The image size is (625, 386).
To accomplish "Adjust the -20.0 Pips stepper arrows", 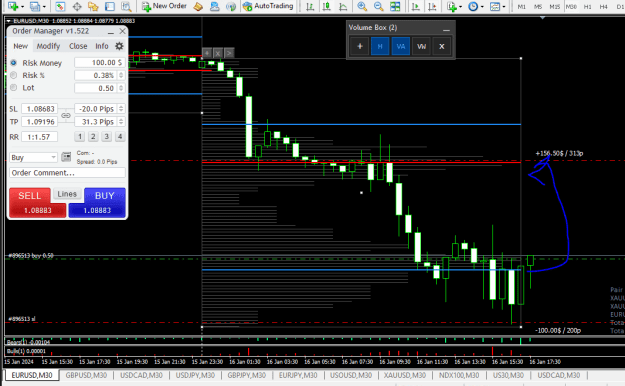I will [121, 109].
